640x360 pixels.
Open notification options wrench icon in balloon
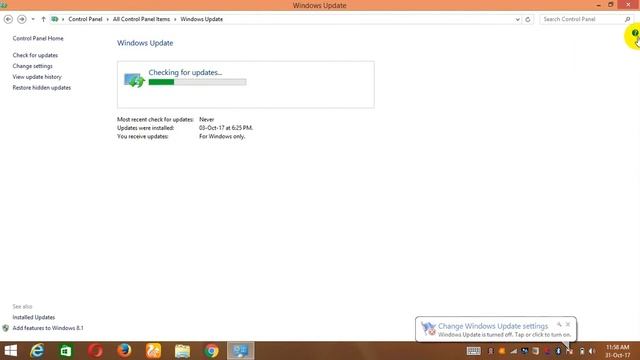coord(559,324)
